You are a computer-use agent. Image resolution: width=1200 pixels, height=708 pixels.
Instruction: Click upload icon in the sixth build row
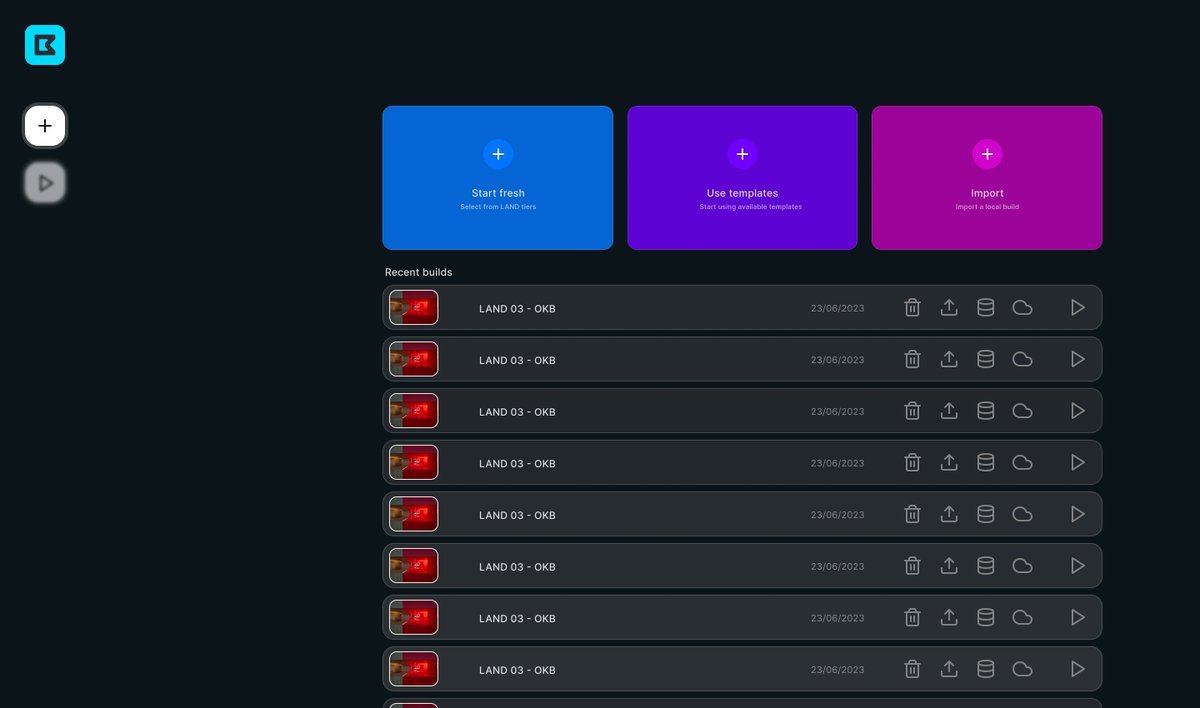pos(949,566)
